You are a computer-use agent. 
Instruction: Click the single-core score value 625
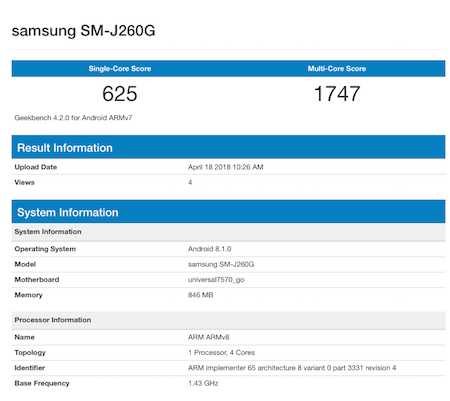(120, 94)
